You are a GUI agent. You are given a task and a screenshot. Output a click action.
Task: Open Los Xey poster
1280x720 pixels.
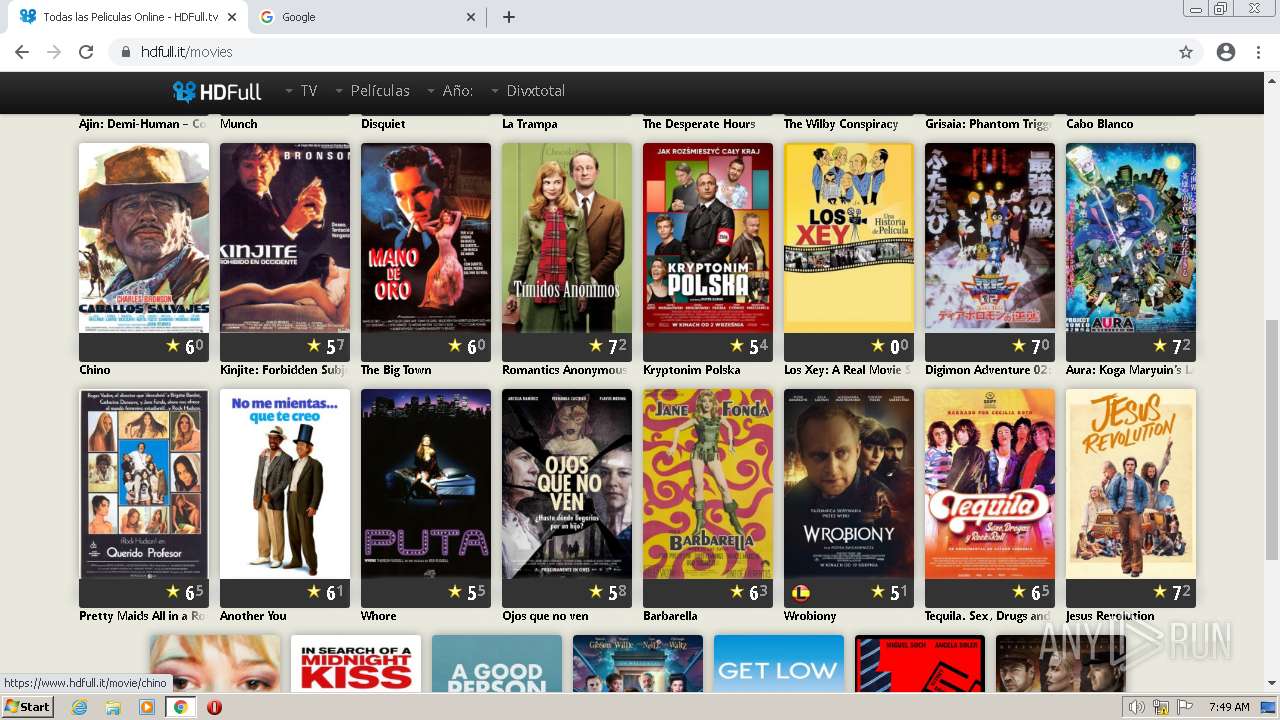point(849,238)
